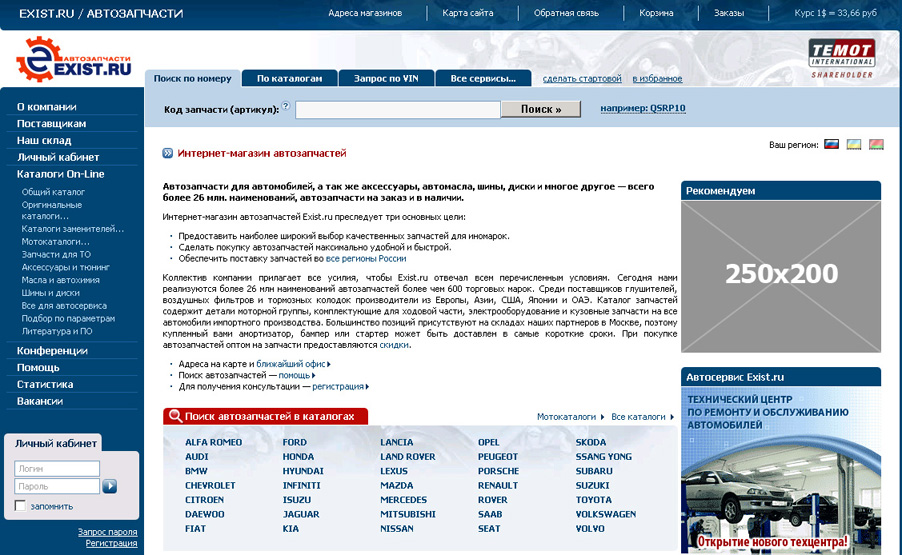Select the Russian flag region icon

831,145
